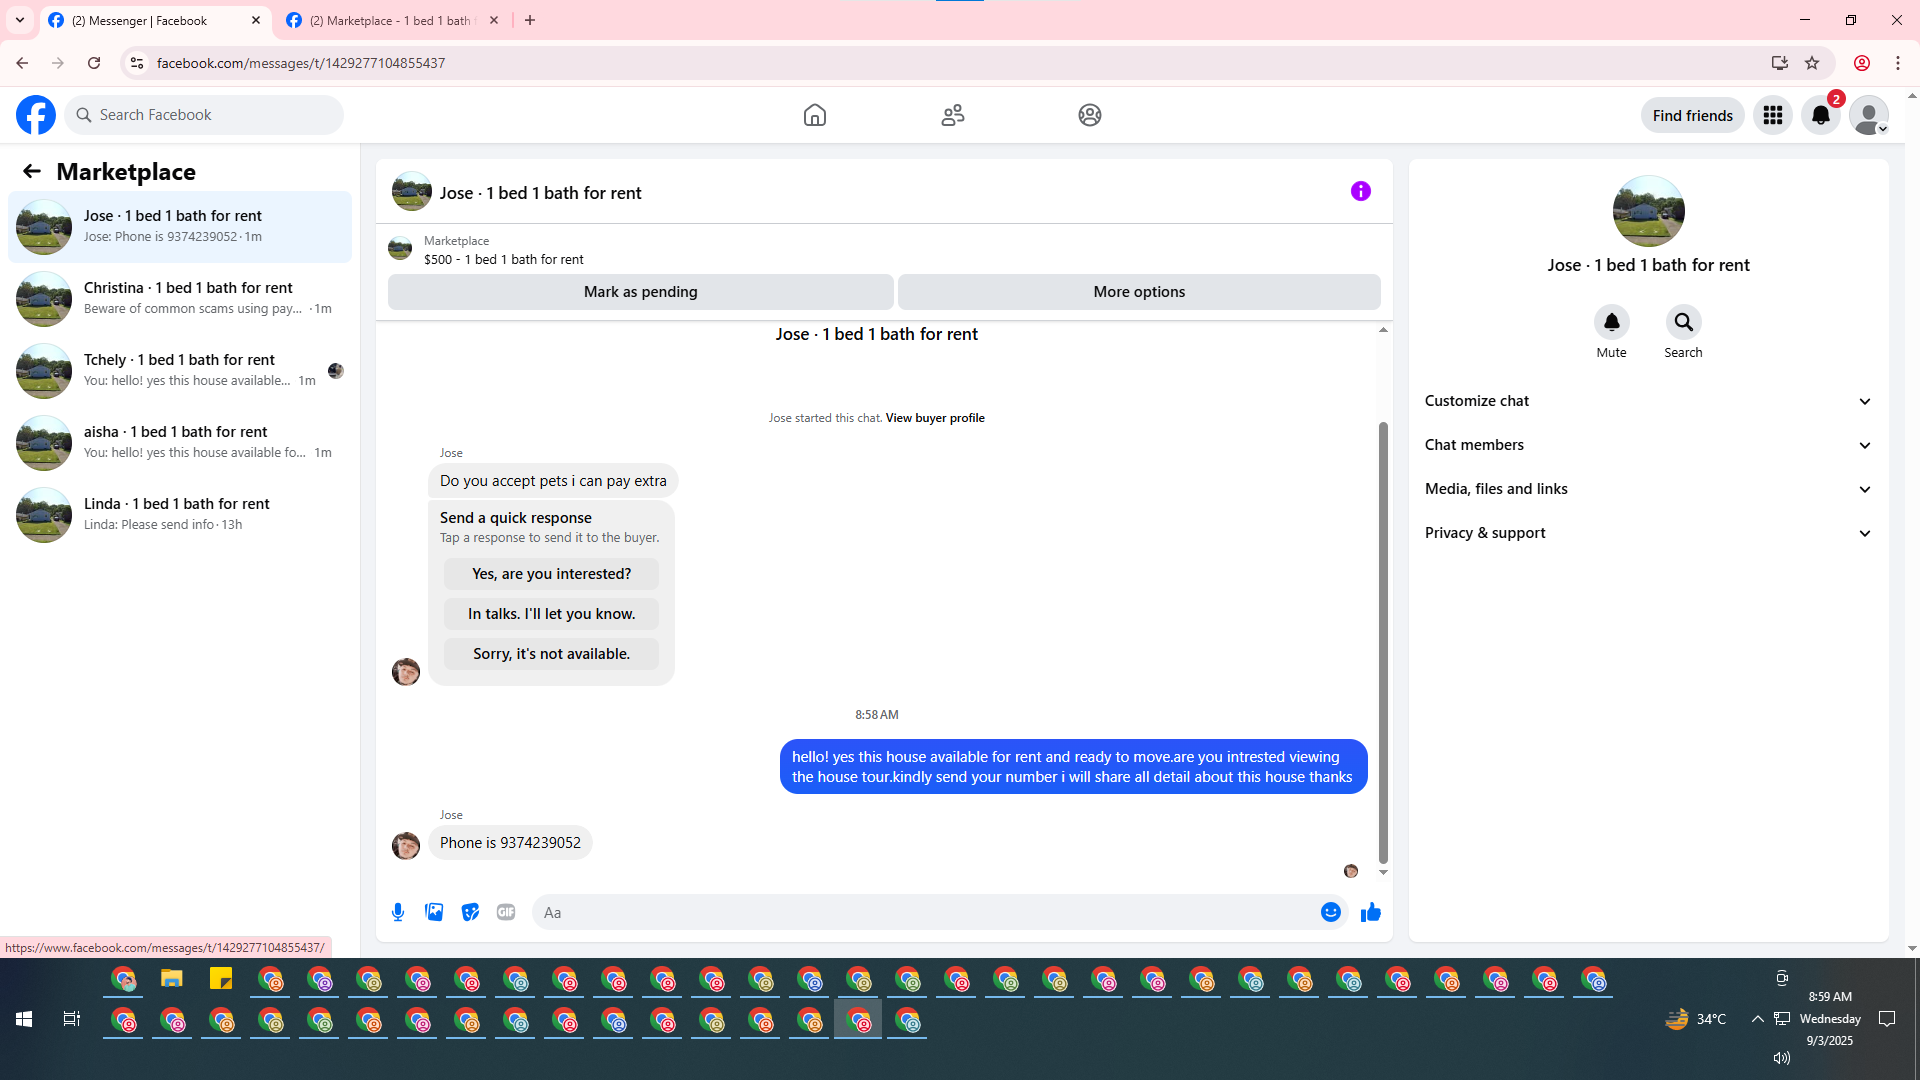Expand Media, files and links section

pyautogui.click(x=1649, y=489)
